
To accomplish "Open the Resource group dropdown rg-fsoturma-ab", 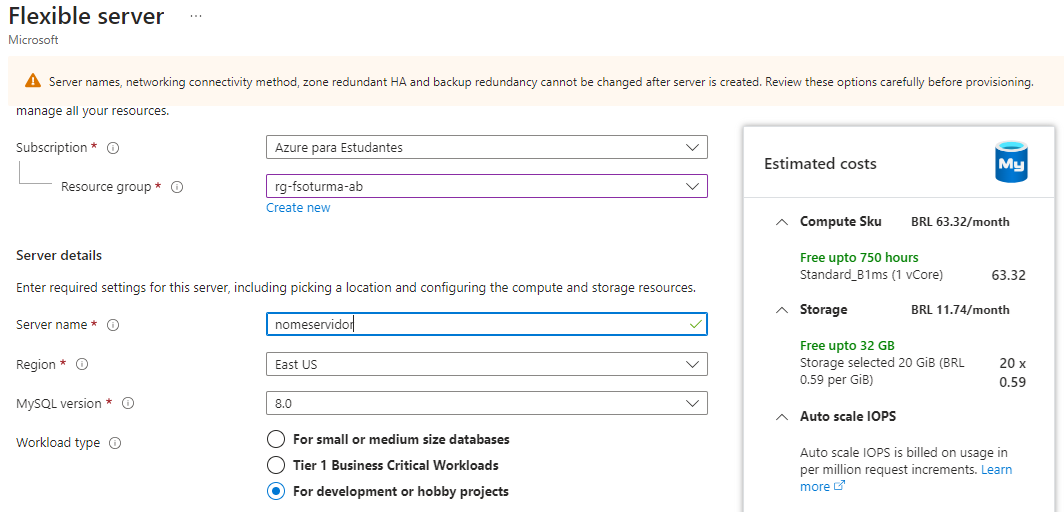I will pos(487,186).
